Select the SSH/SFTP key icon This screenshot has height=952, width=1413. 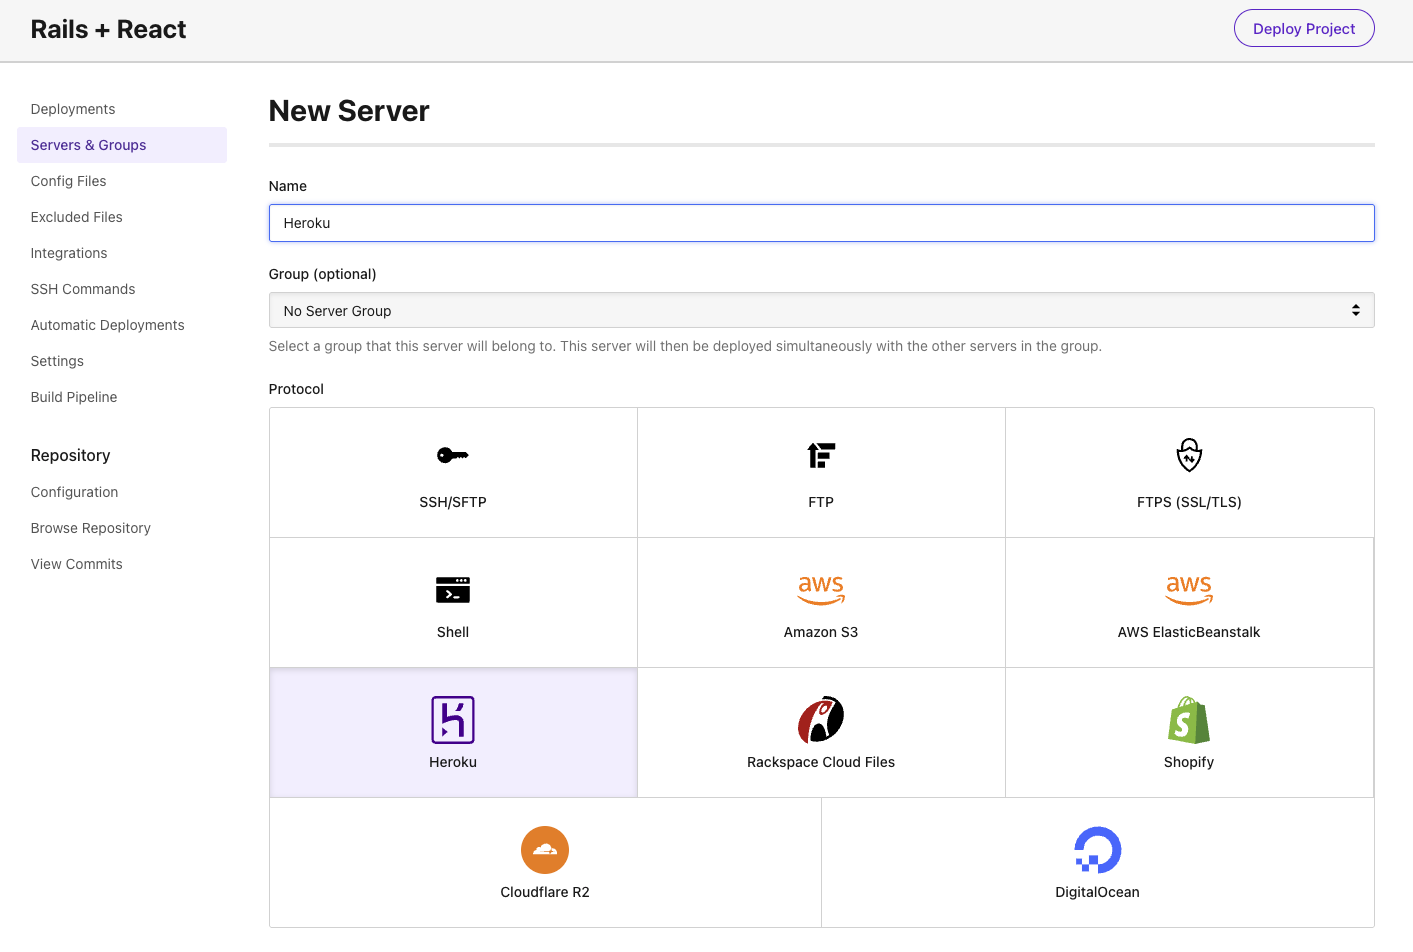tap(453, 455)
